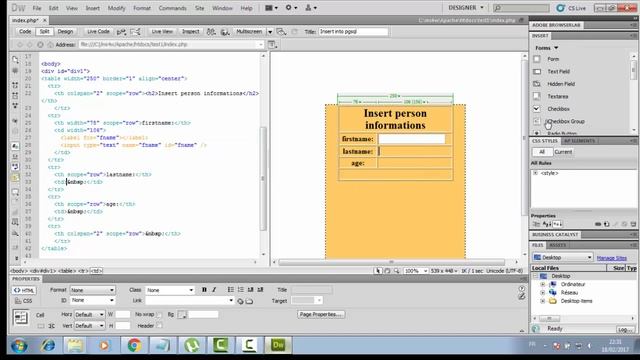Click the Dreamweaver taskbar icon
The height and width of the screenshot is (360, 640).
click(x=278, y=345)
